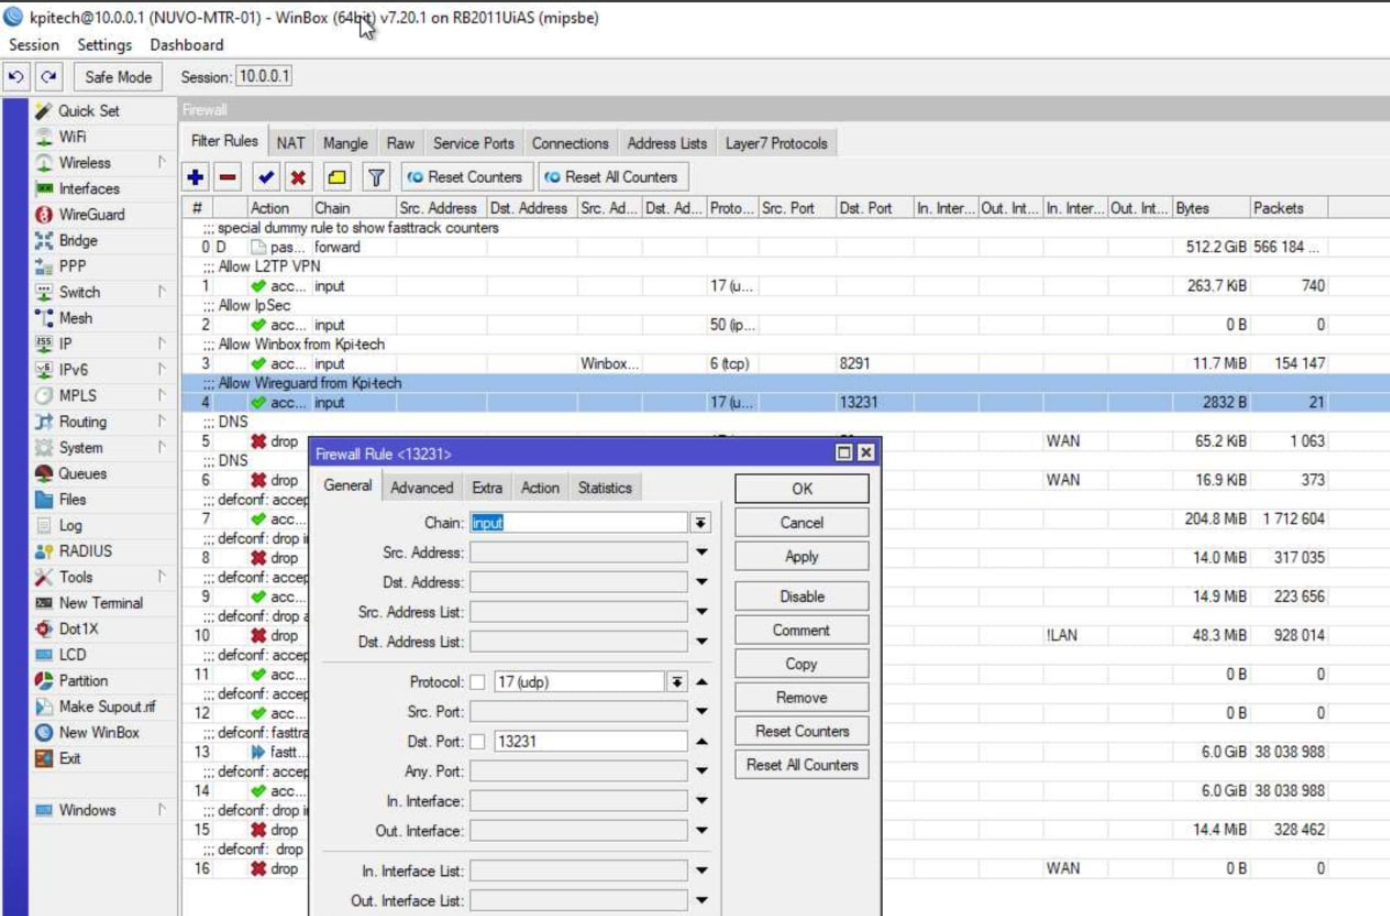Open the Advanced tab in rule dialog
Viewport: 1390px width, 916px height.
[x=422, y=488]
